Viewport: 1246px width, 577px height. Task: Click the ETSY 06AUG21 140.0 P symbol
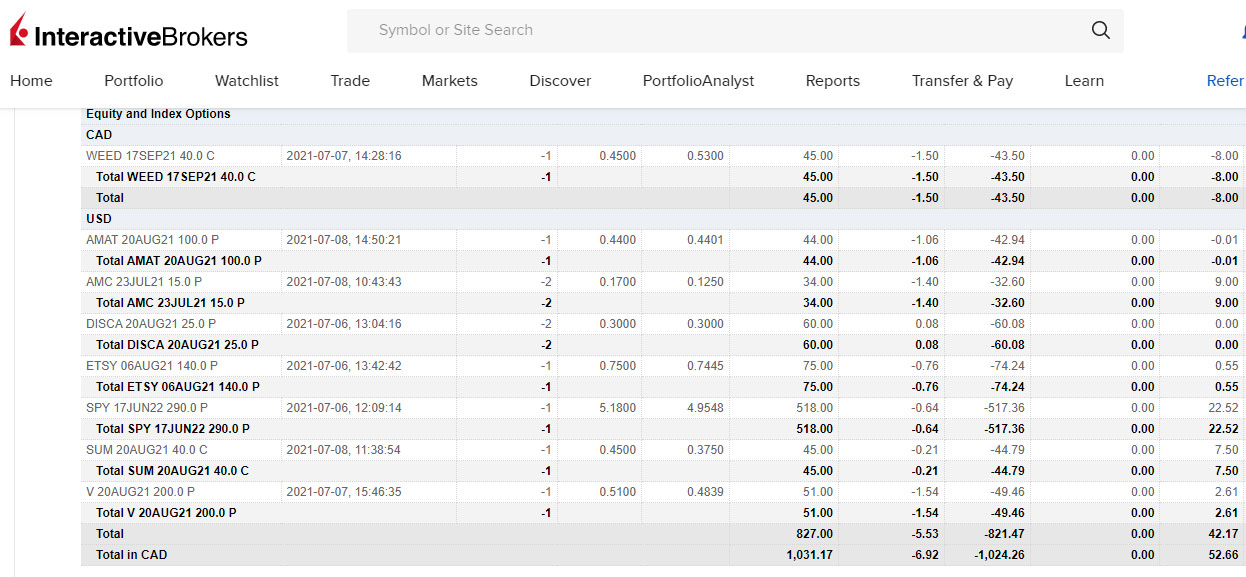[152, 366]
